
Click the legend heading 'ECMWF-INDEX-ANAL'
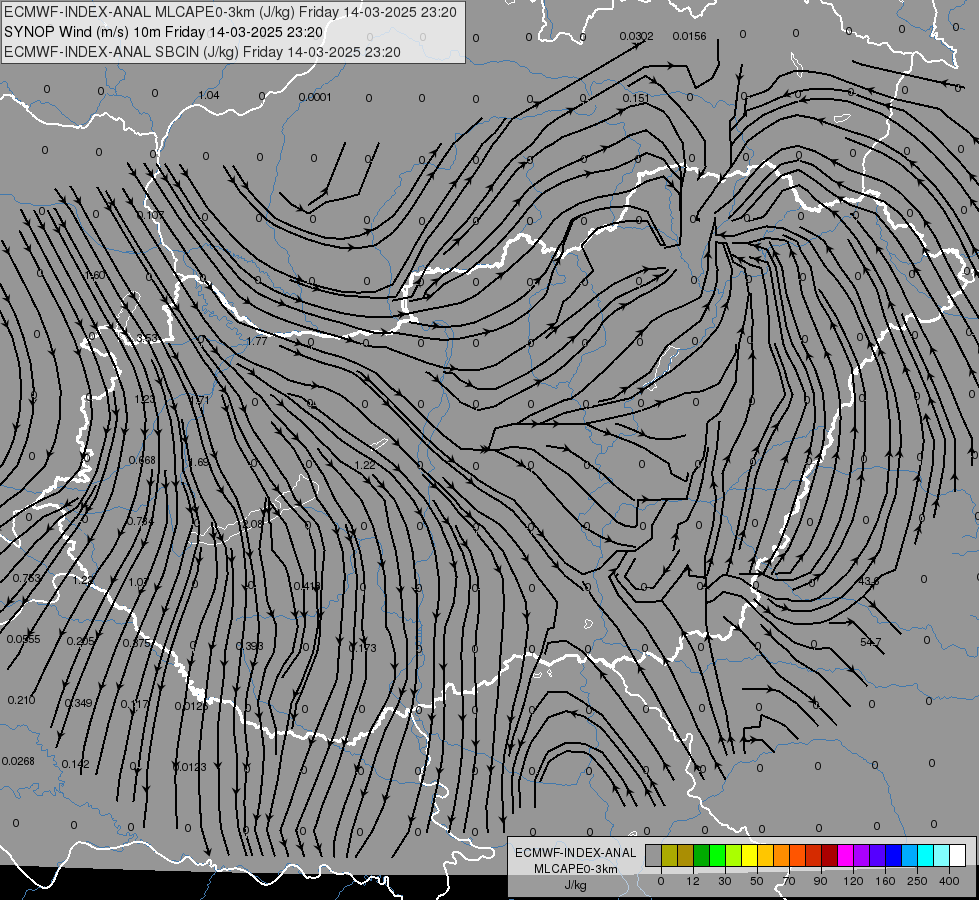coord(576,853)
